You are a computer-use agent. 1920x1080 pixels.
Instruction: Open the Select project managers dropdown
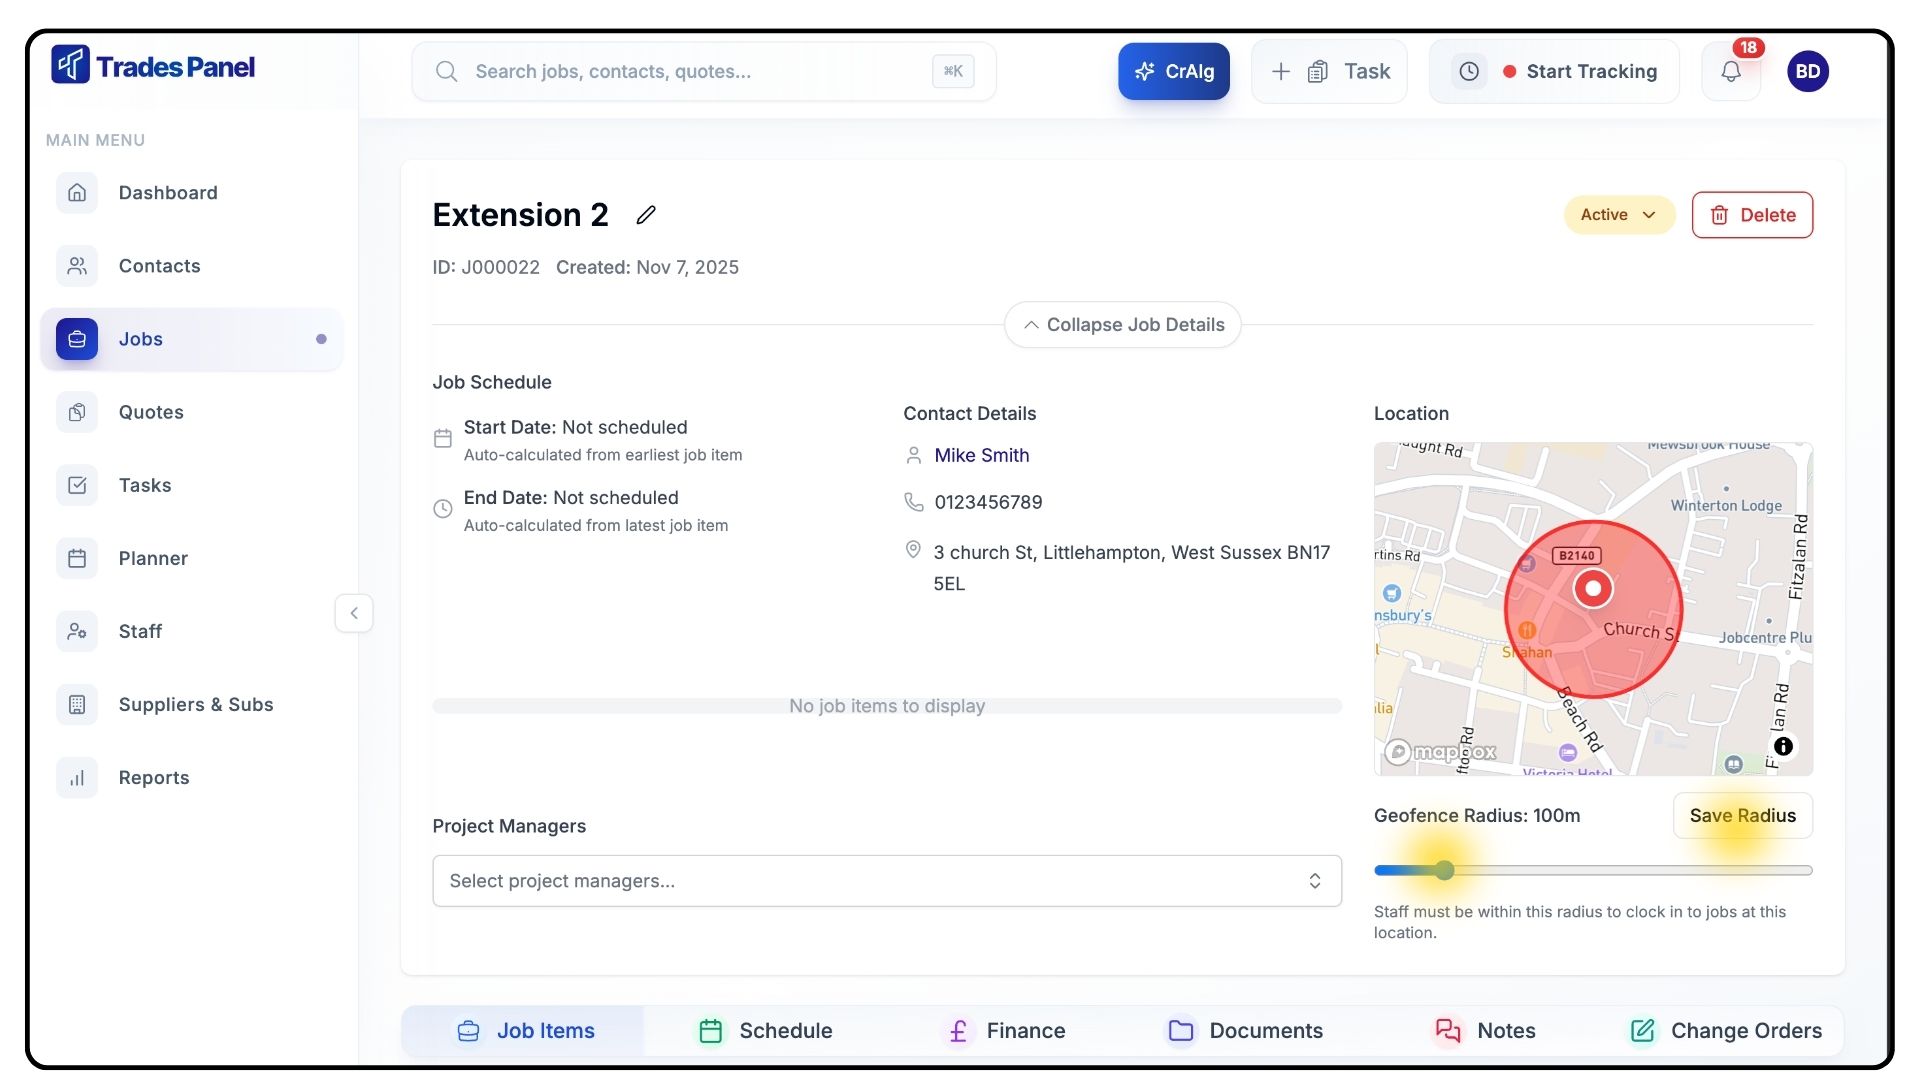(886, 881)
